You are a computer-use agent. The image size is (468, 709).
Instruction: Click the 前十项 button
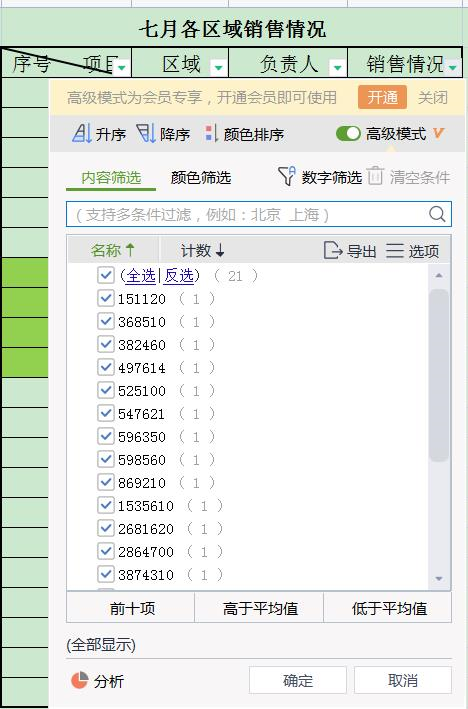click(x=131, y=608)
